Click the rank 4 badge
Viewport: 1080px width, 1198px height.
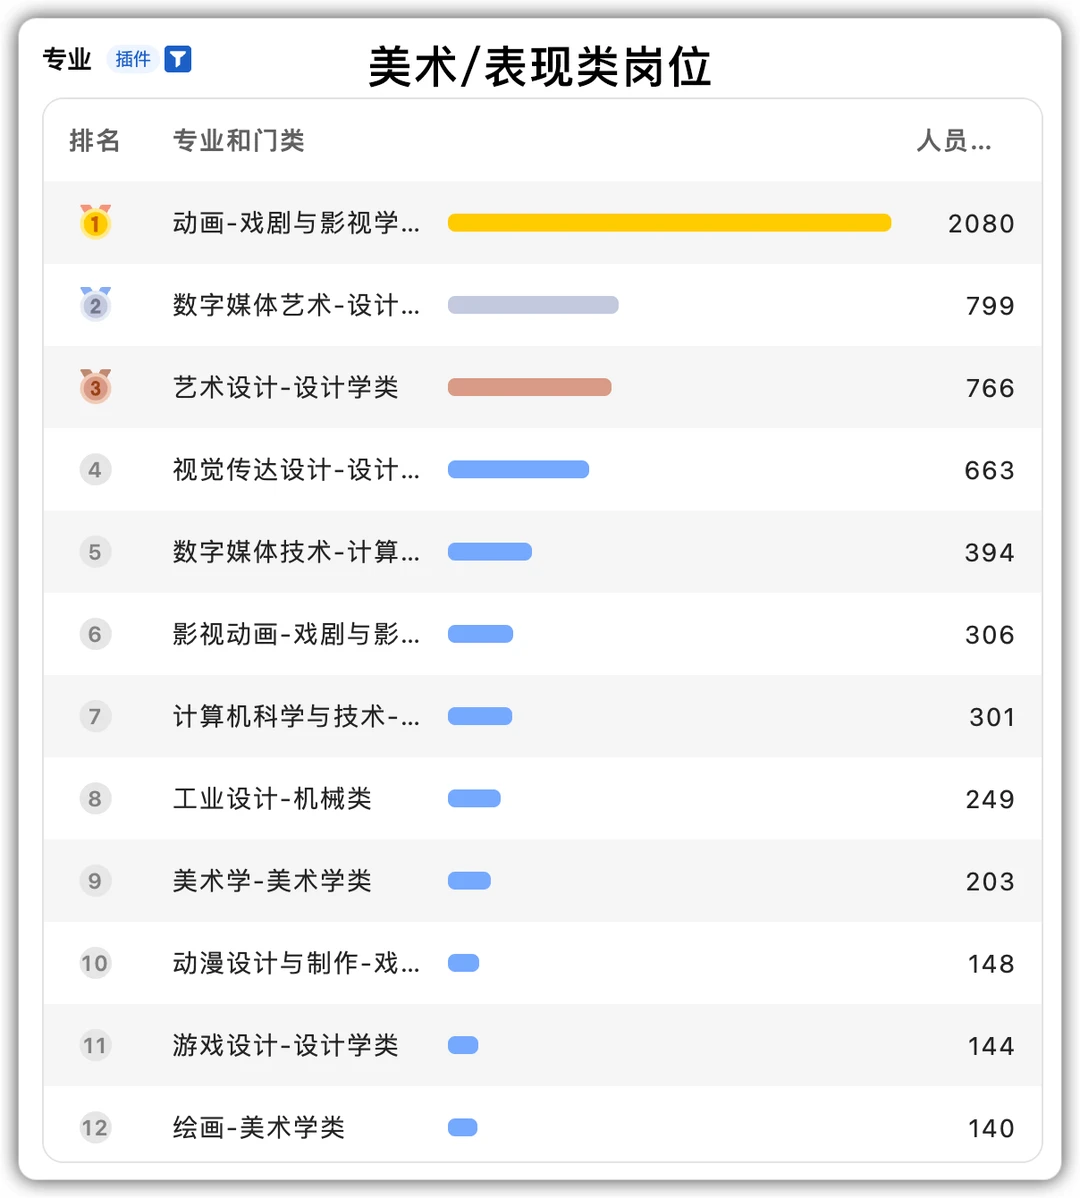click(95, 469)
